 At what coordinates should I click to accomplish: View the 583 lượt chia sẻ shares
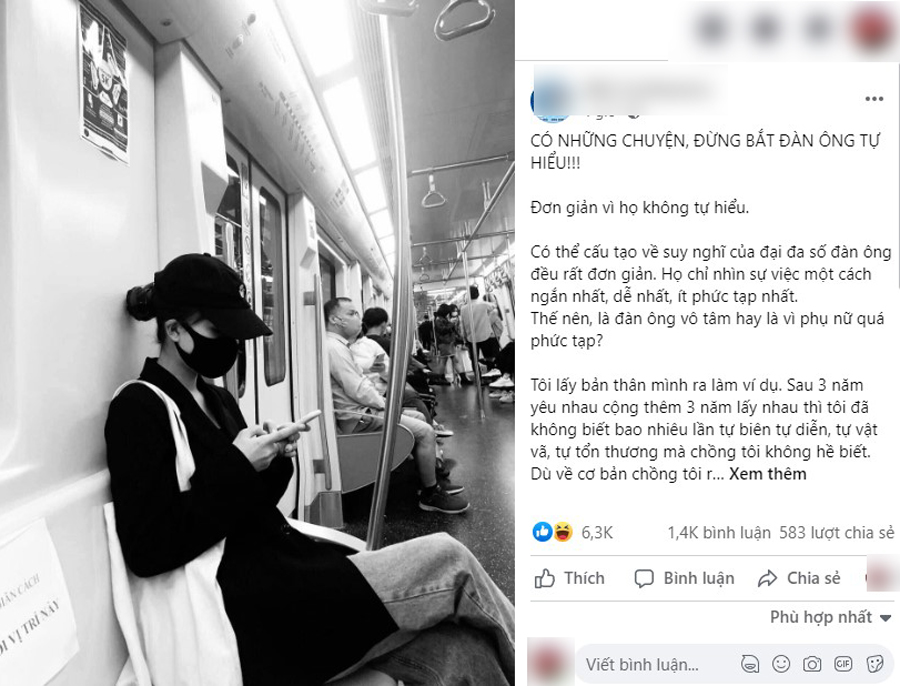[836, 533]
